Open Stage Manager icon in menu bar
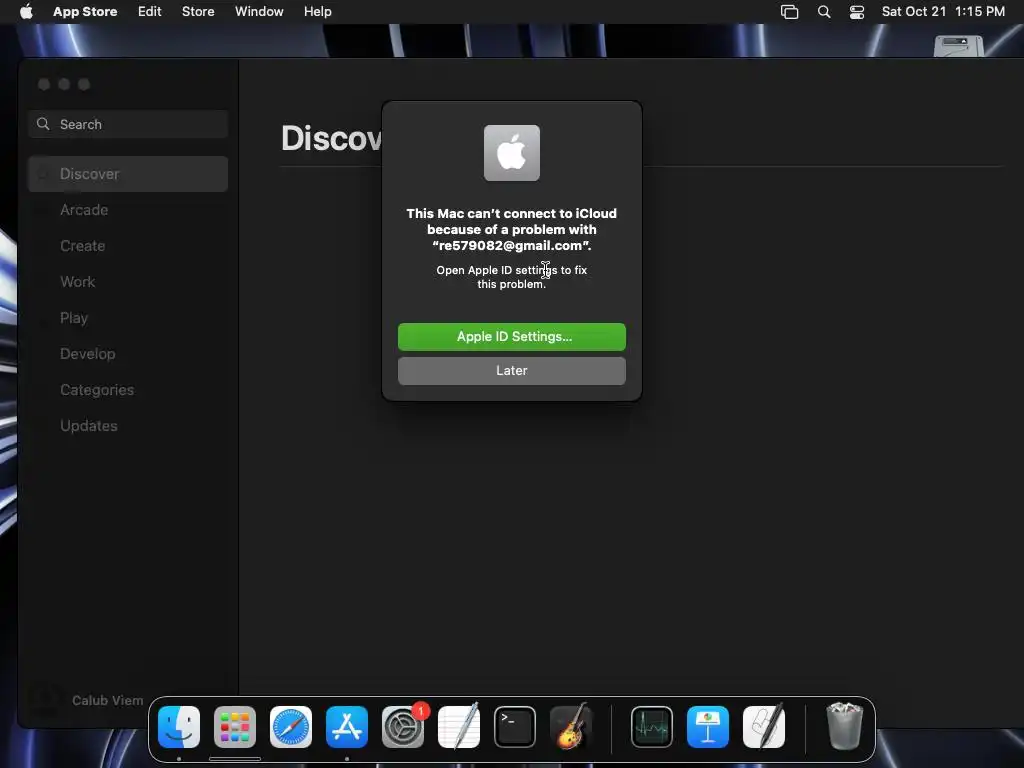Screen dimensions: 1024x768 coord(790,12)
